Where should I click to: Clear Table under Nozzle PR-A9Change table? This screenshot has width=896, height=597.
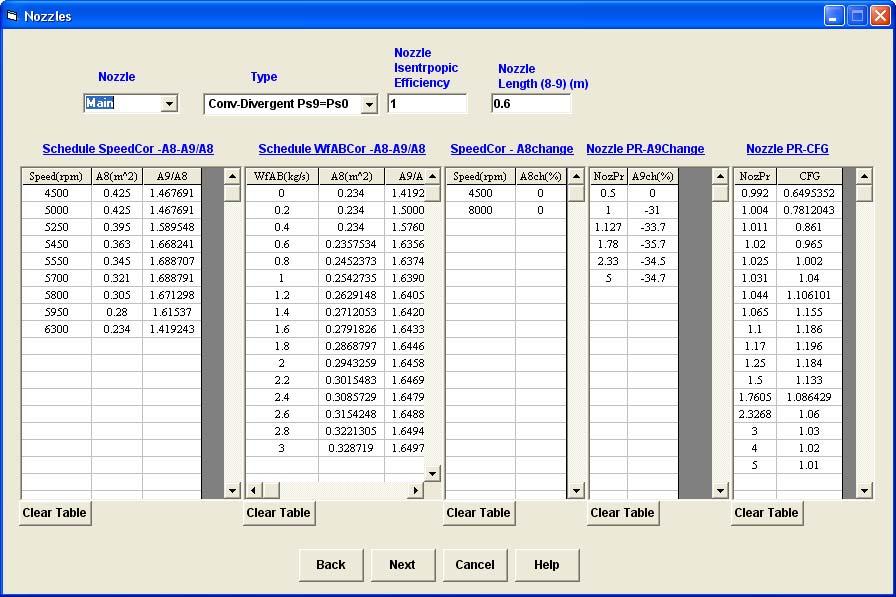(x=623, y=513)
